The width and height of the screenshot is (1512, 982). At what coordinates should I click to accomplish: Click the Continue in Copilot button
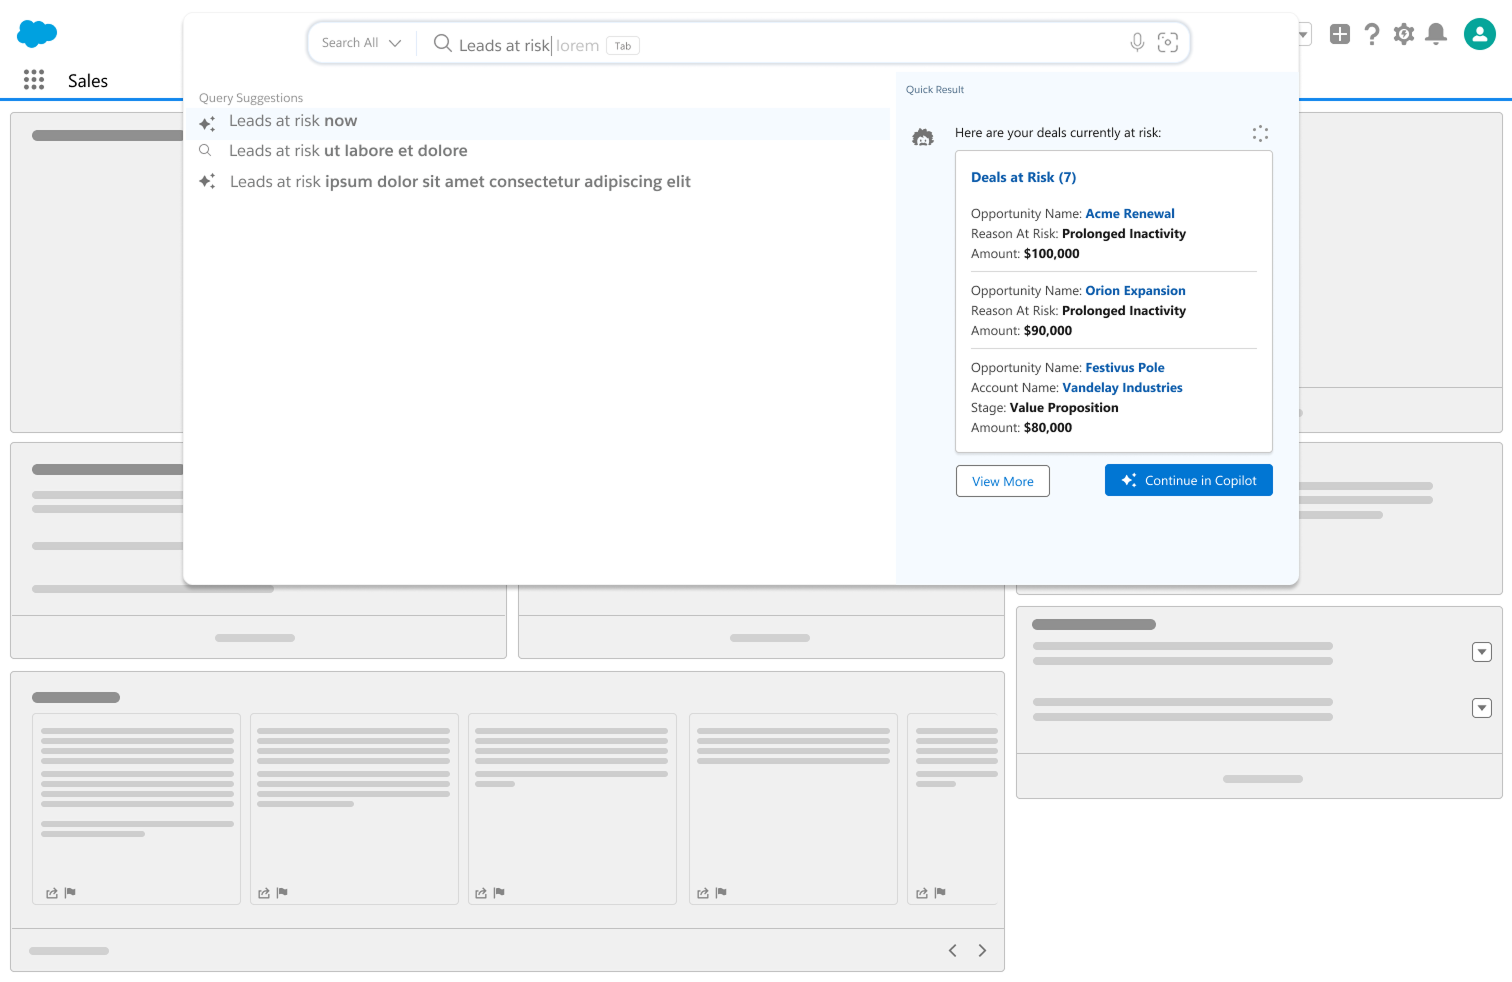1188,480
